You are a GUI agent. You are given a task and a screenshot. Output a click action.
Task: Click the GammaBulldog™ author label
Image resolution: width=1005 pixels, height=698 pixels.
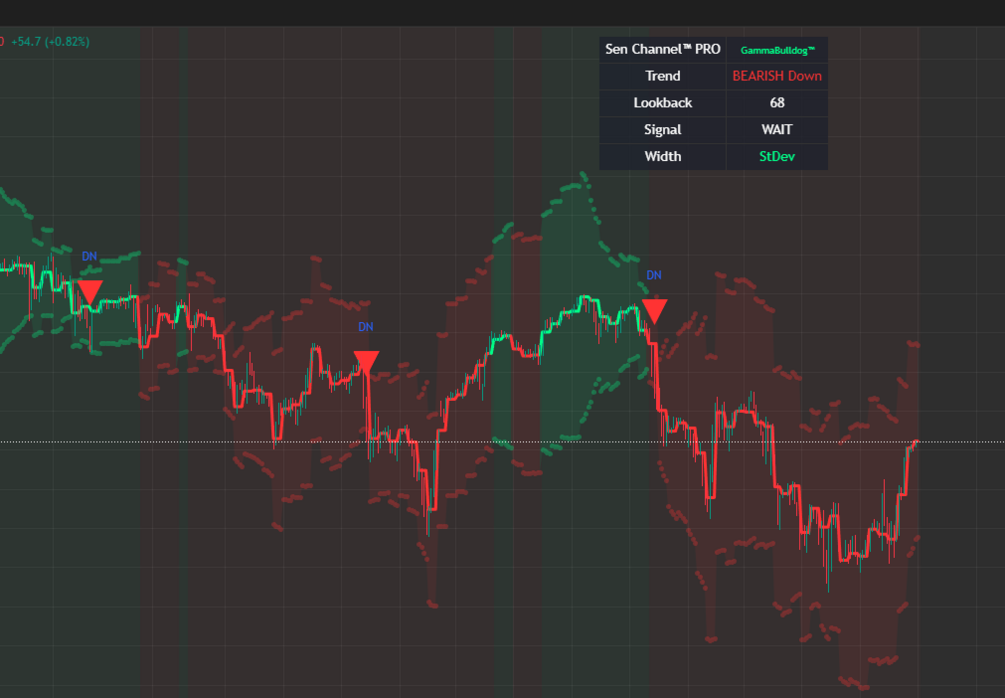777,50
